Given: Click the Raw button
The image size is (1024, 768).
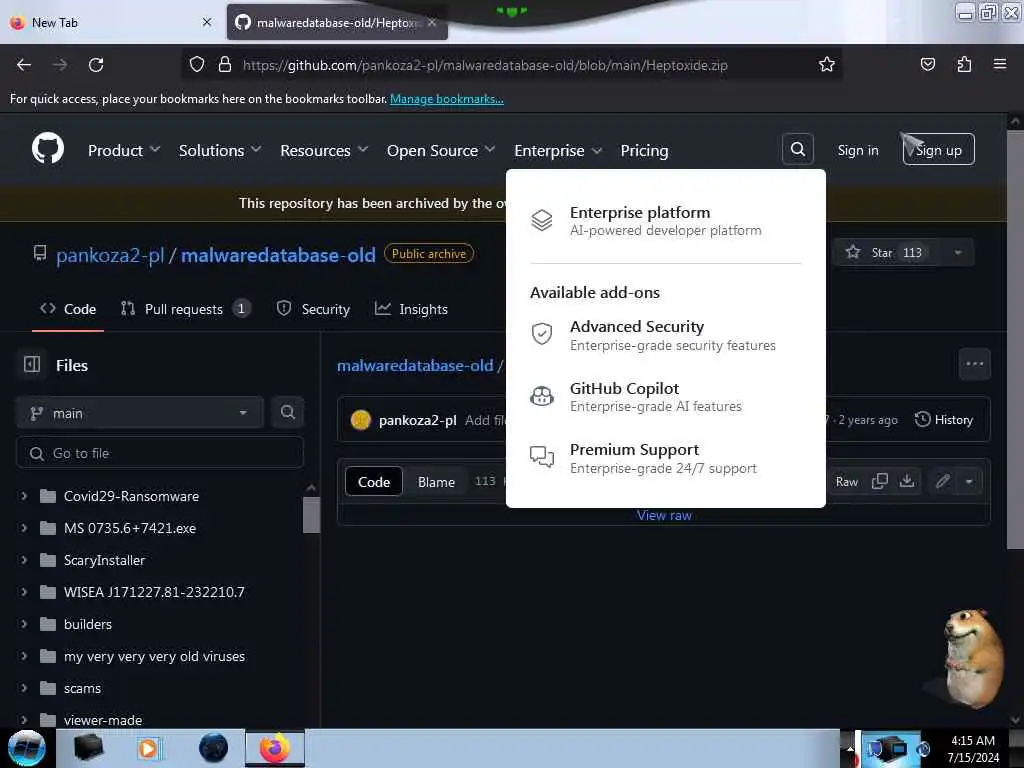Looking at the screenshot, I should 846,481.
